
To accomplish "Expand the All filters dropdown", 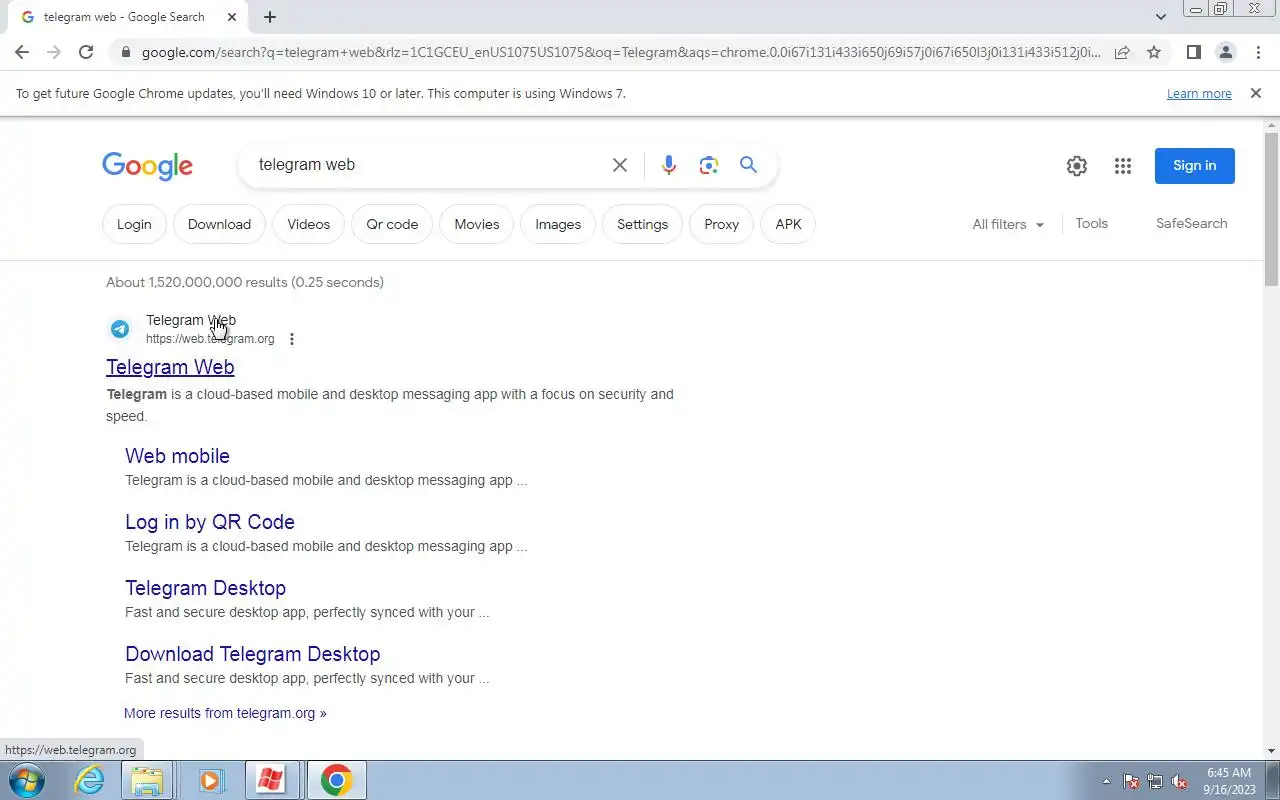I will tap(1008, 224).
